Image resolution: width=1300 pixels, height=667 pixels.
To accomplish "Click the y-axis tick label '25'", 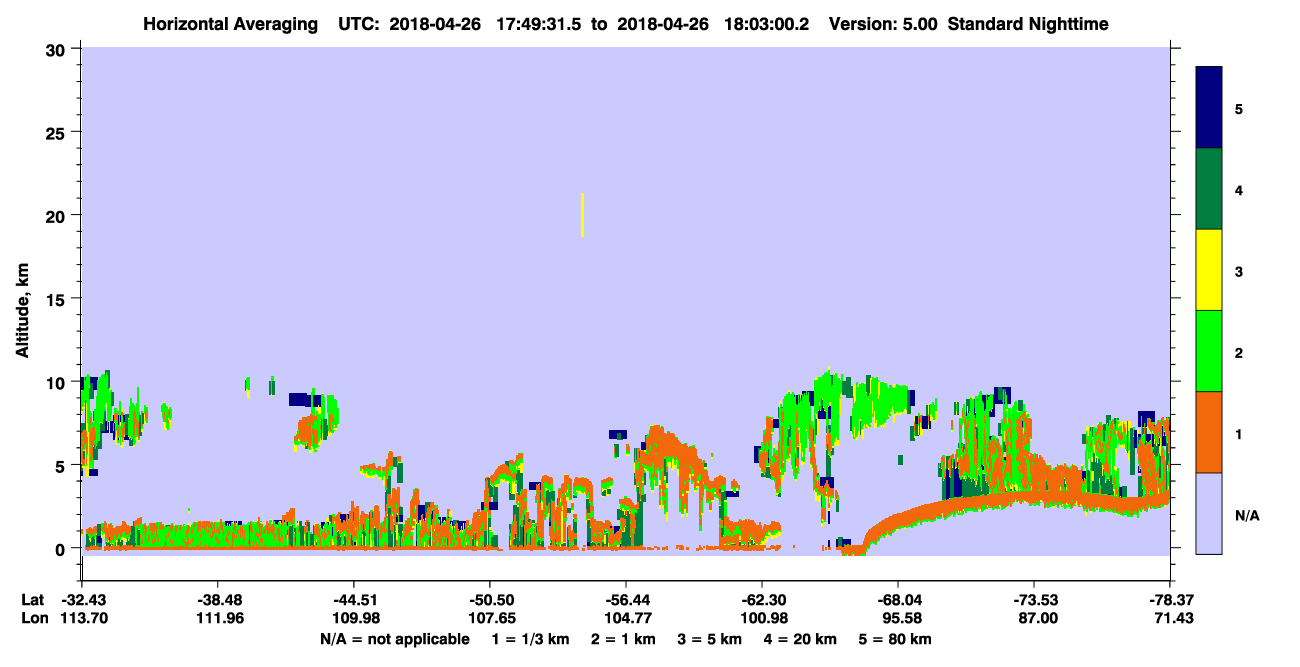I will 58,132.
